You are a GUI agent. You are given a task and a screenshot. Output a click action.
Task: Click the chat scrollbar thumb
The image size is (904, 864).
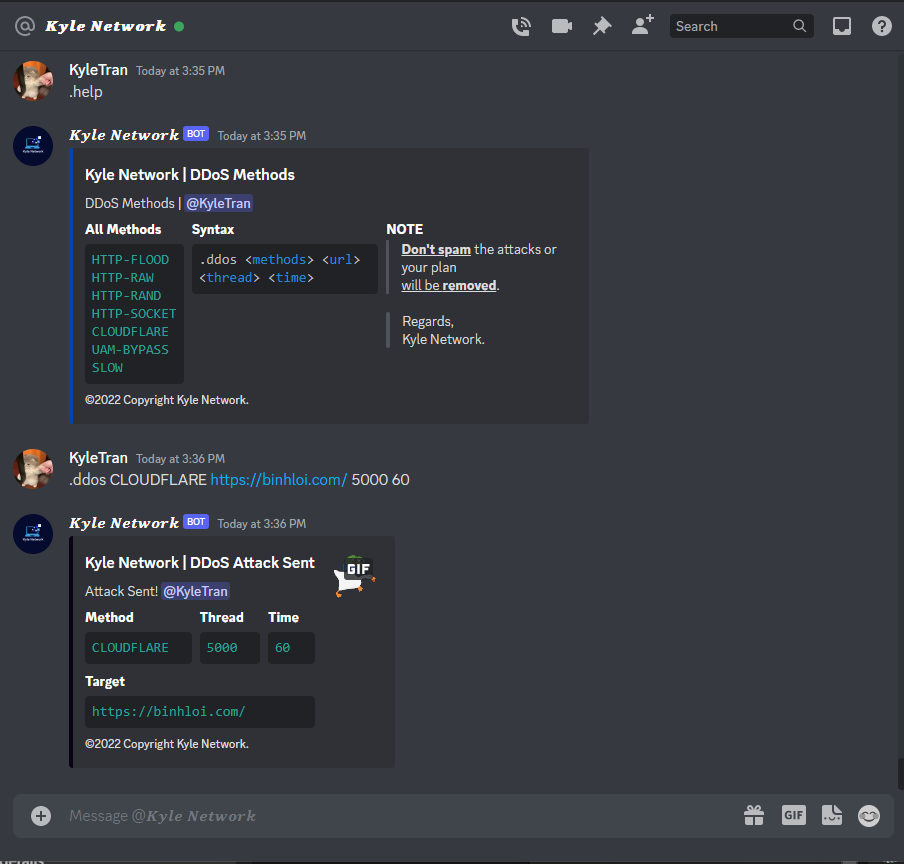[x=901, y=774]
